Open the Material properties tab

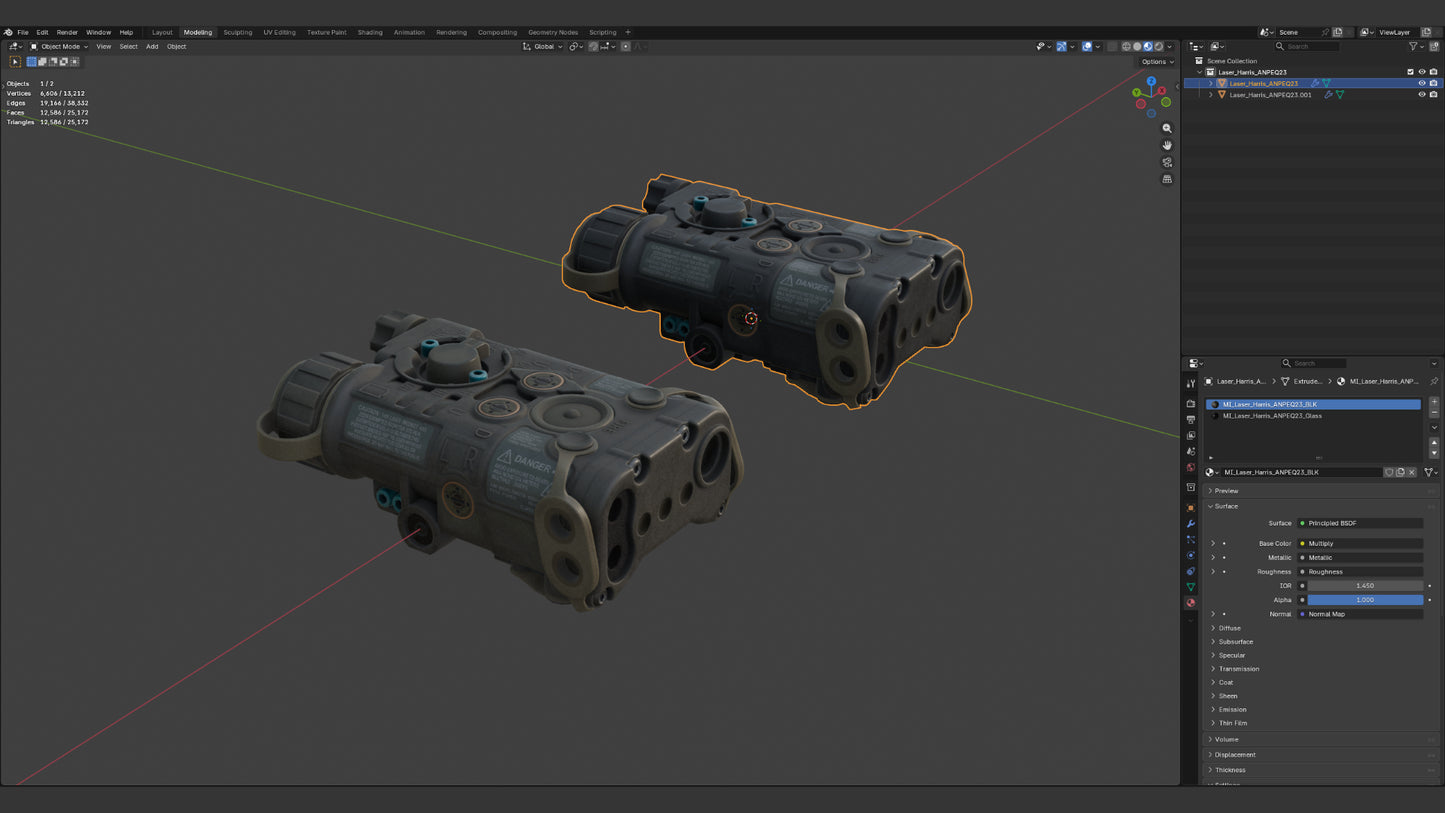point(1191,603)
